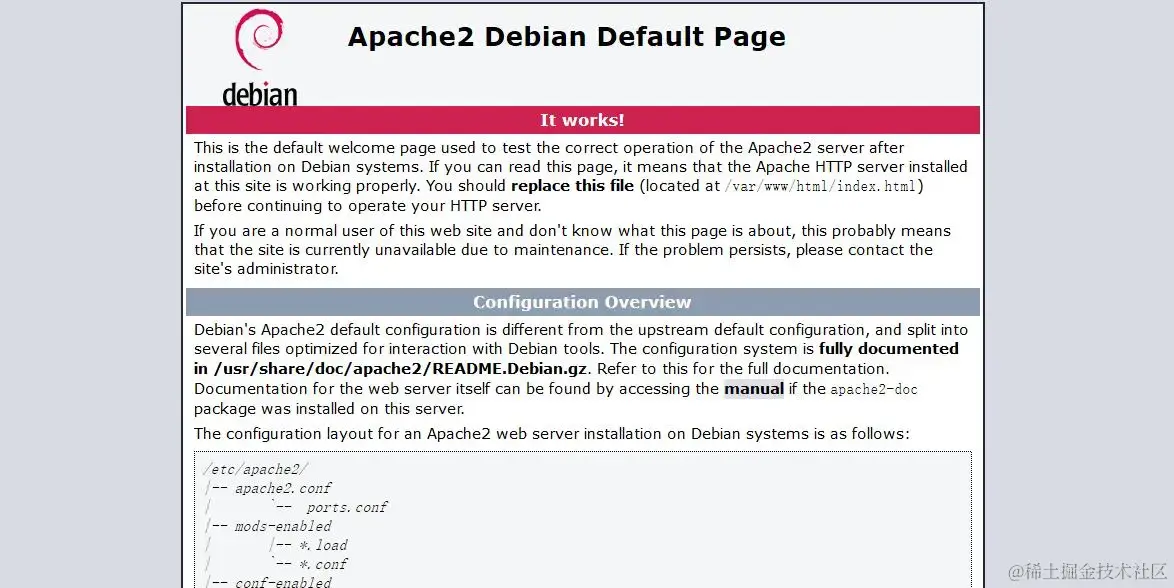Click the /usr/share/doc/apache2/README.Debian.gz text
This screenshot has width=1174, height=588.
[x=401, y=369]
